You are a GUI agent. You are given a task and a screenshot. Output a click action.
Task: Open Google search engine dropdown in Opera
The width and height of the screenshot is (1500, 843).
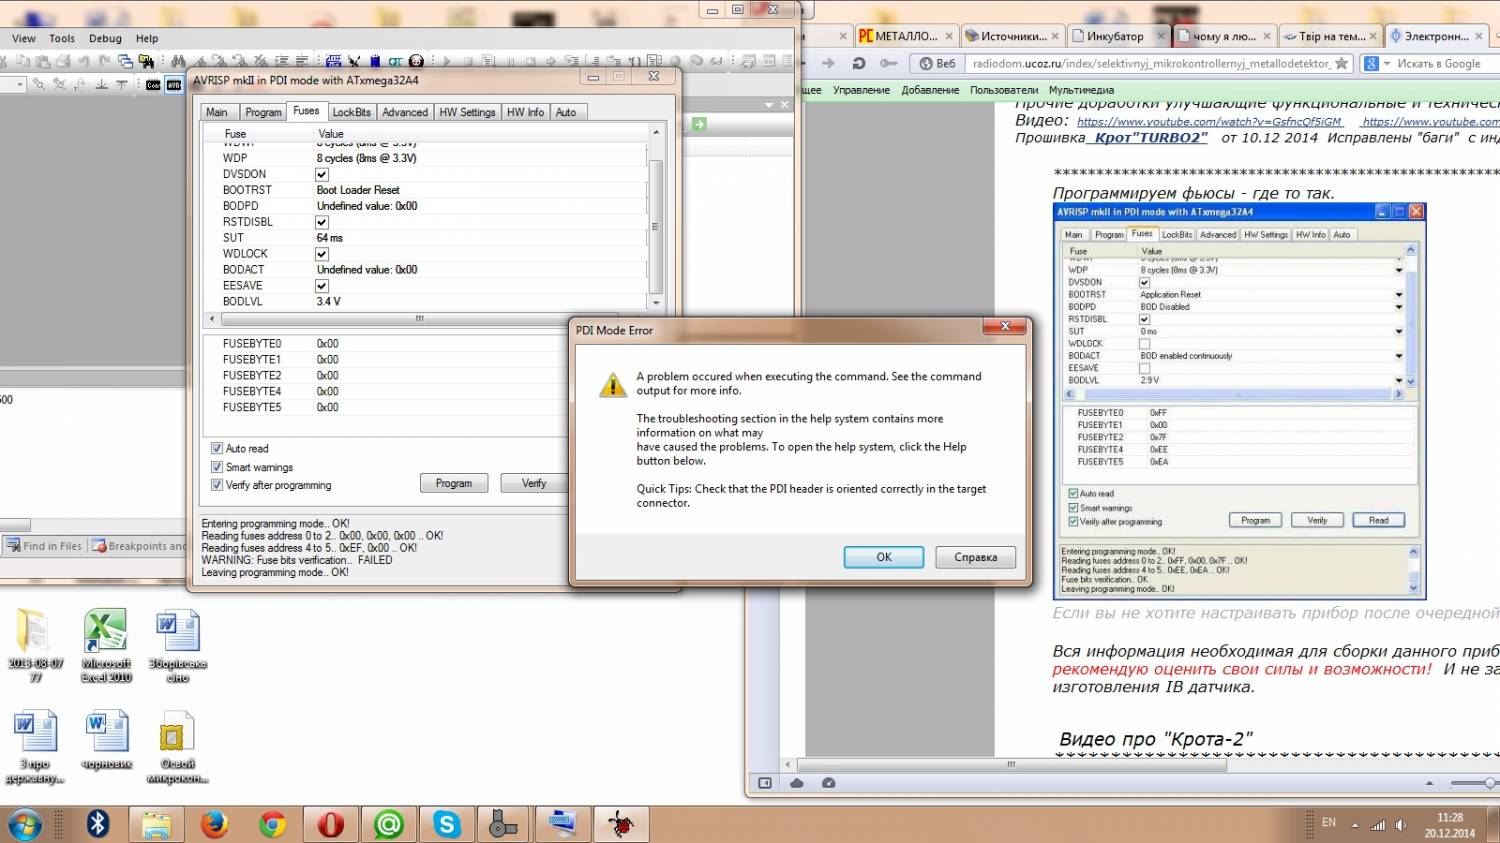[x=1387, y=63]
